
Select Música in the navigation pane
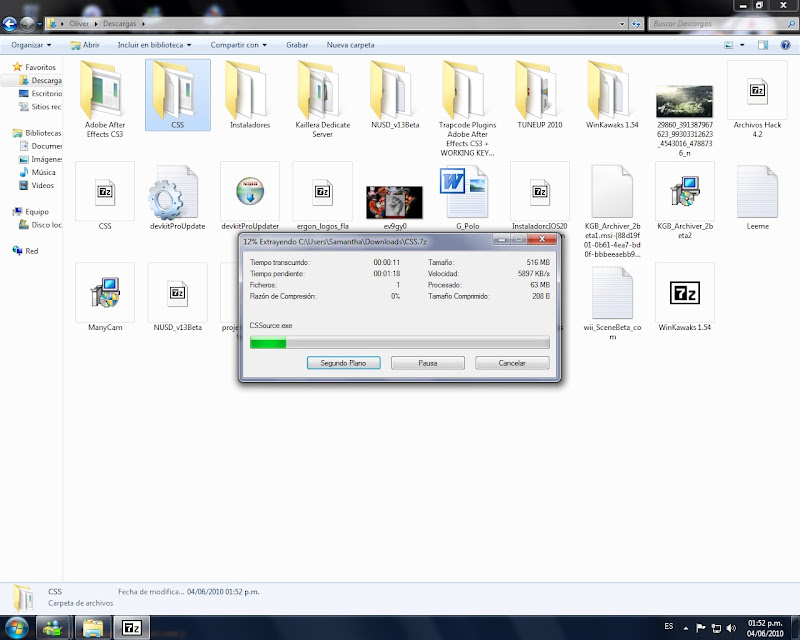pyautogui.click(x=37, y=172)
